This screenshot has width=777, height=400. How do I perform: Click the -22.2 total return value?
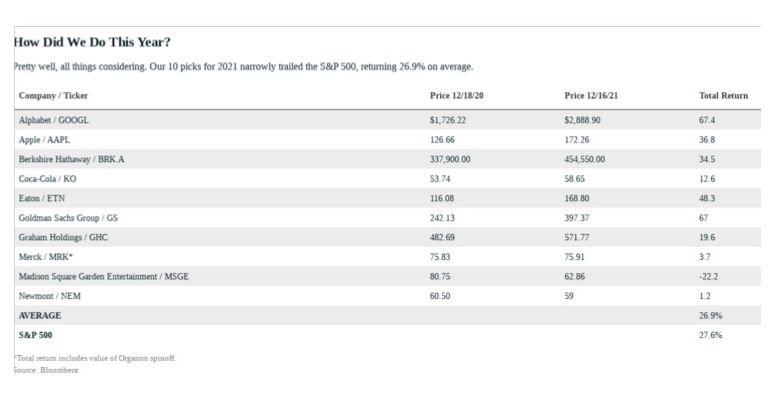[709, 276]
